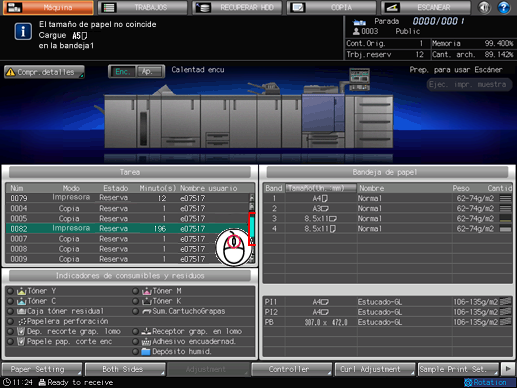Switch to the TRABAJOS tab
This screenshot has height=388, width=517.
tap(142, 7)
